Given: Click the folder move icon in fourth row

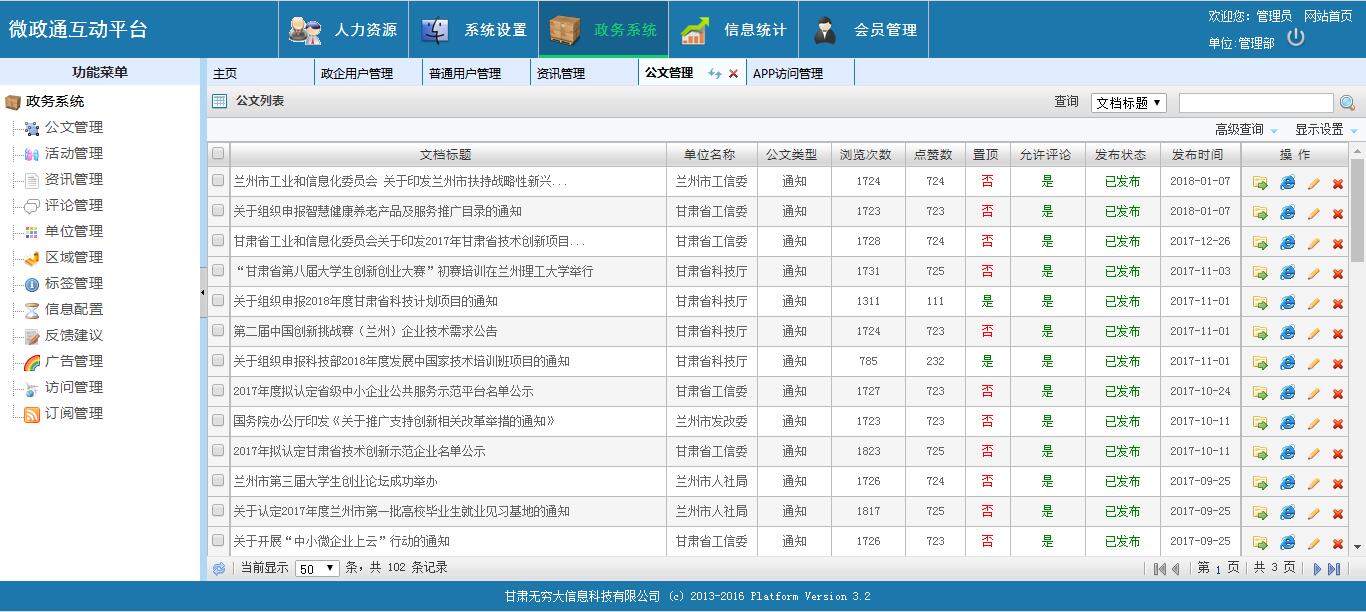Looking at the screenshot, I should (1260, 273).
